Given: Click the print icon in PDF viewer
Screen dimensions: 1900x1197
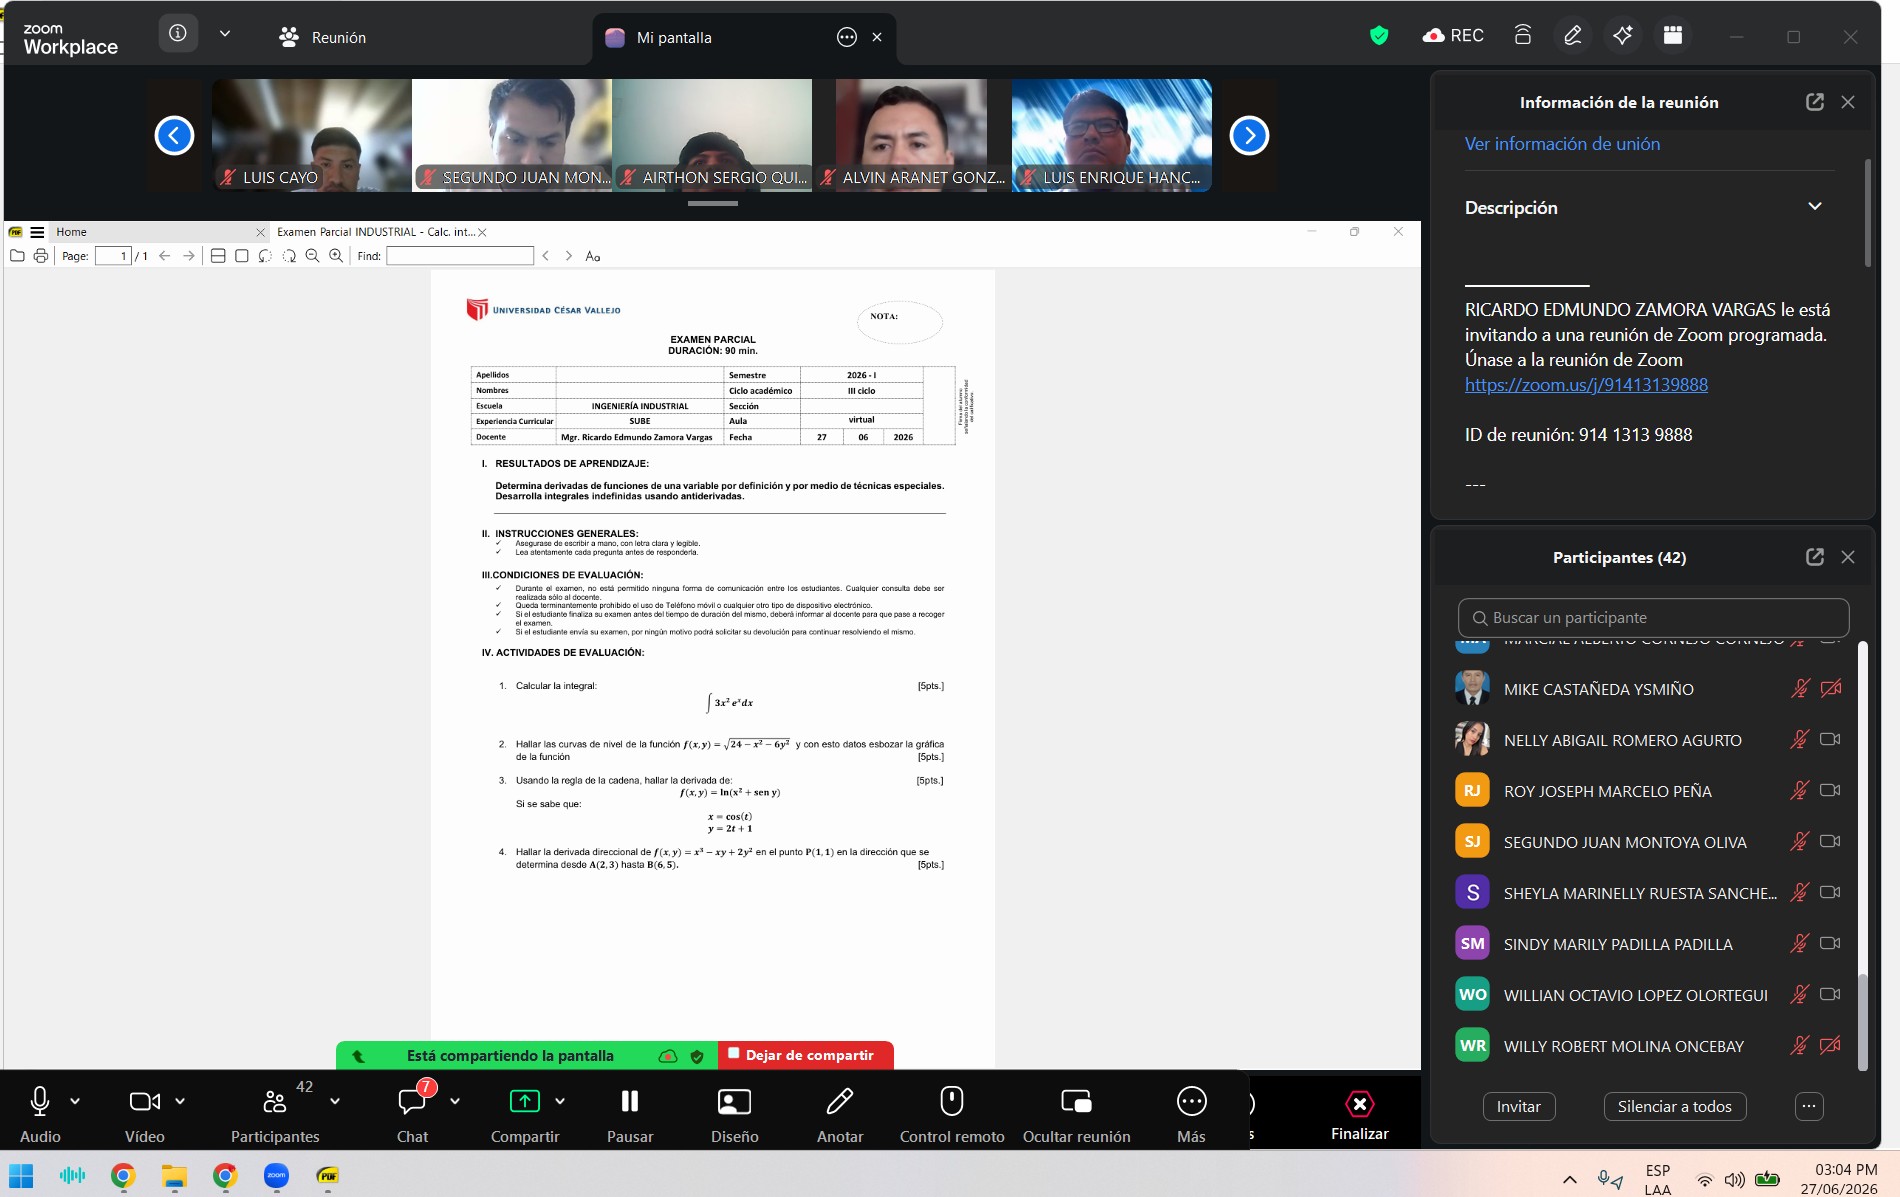Looking at the screenshot, I should 41,256.
